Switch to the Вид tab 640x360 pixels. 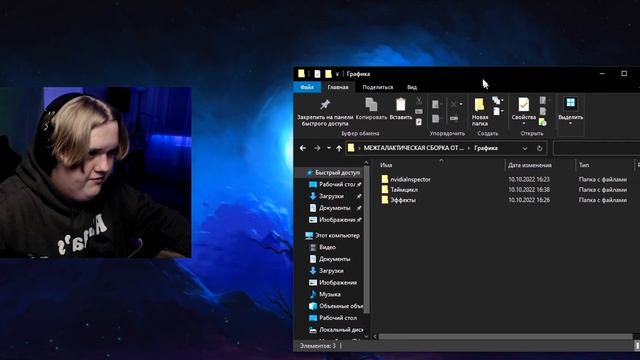click(x=412, y=87)
